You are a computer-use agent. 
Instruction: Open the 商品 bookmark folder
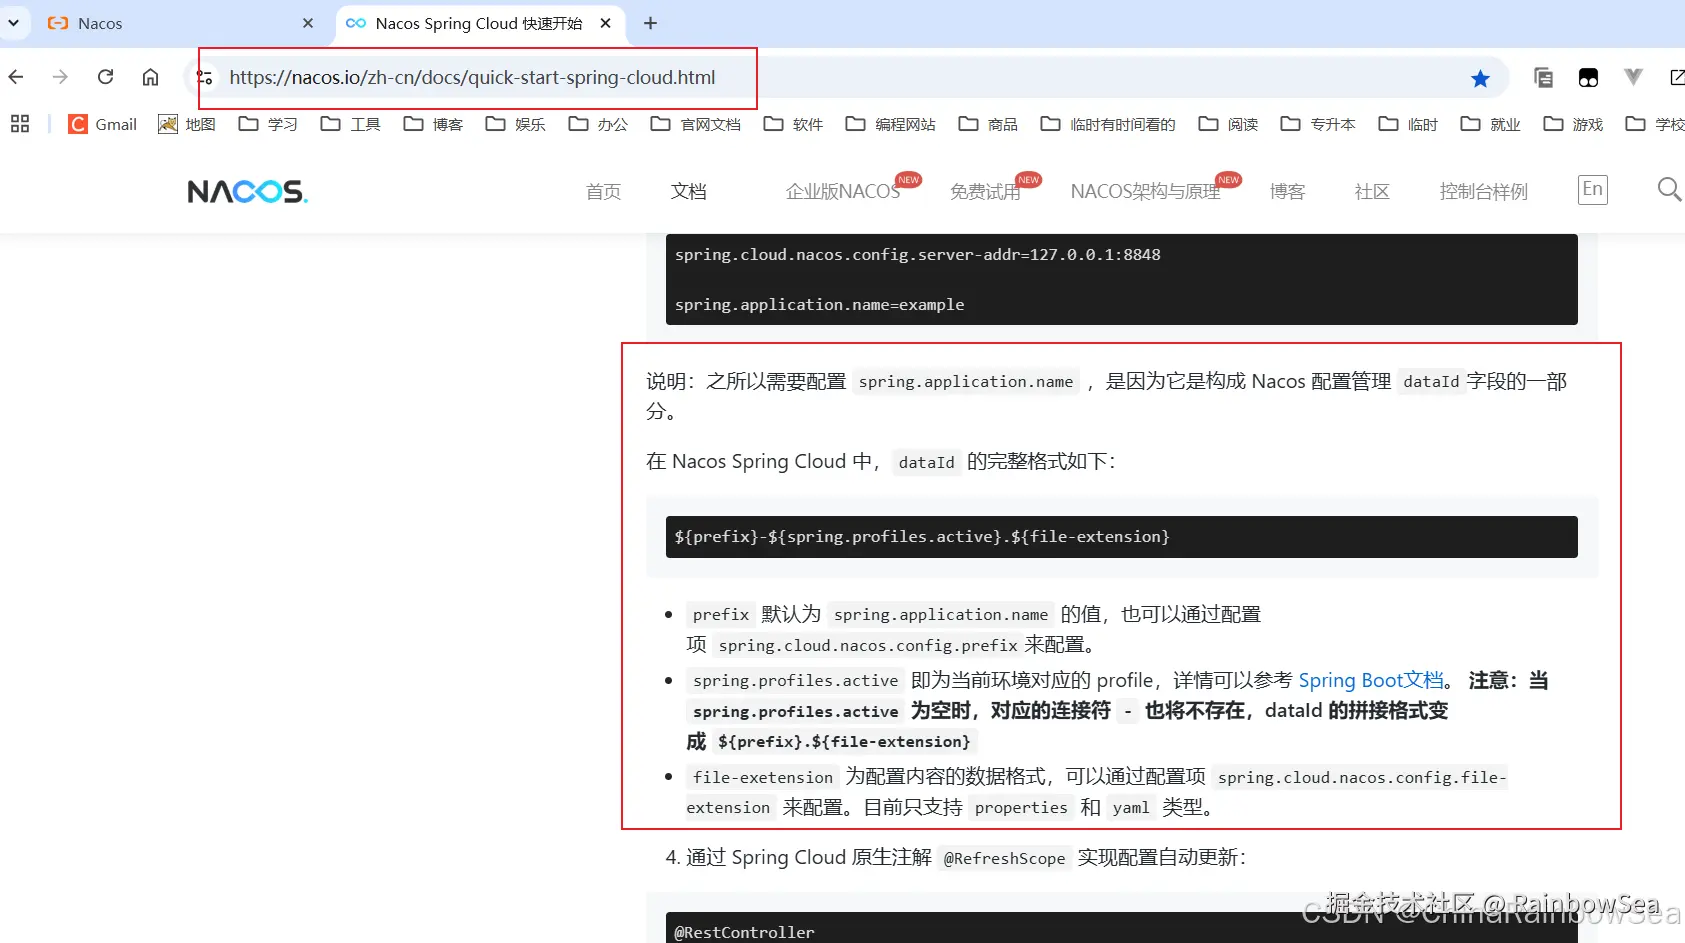coord(988,124)
